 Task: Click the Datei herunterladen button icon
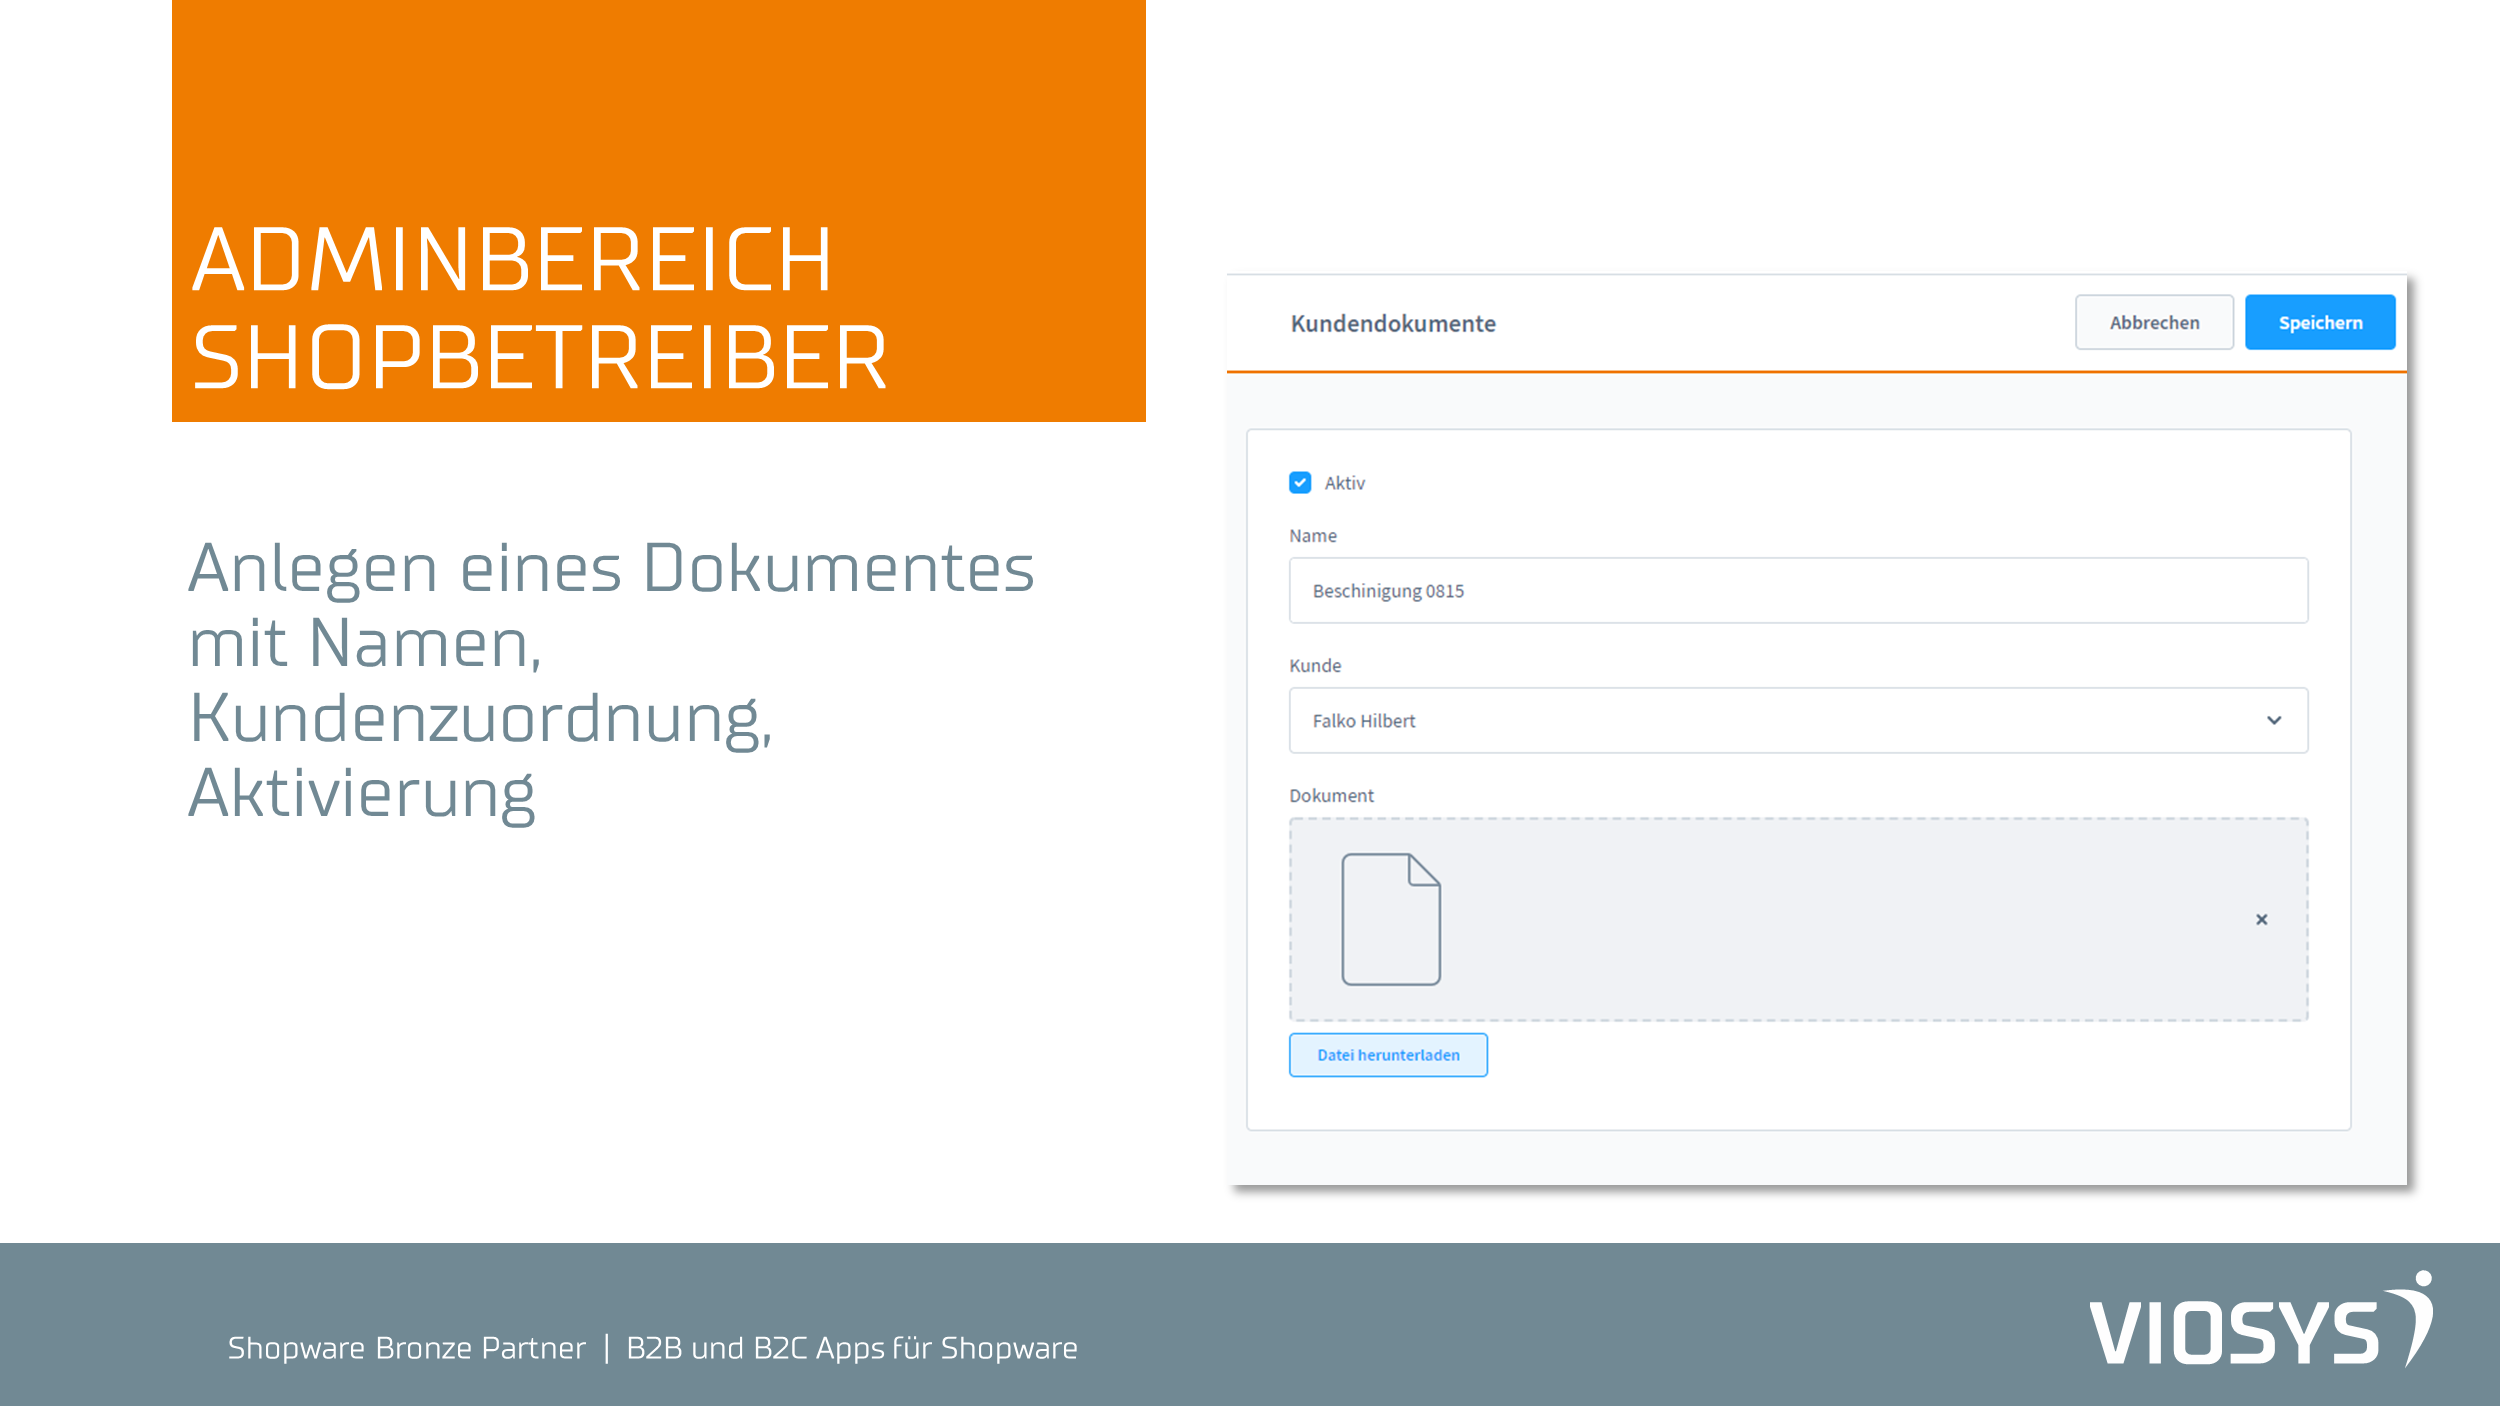(1387, 1054)
